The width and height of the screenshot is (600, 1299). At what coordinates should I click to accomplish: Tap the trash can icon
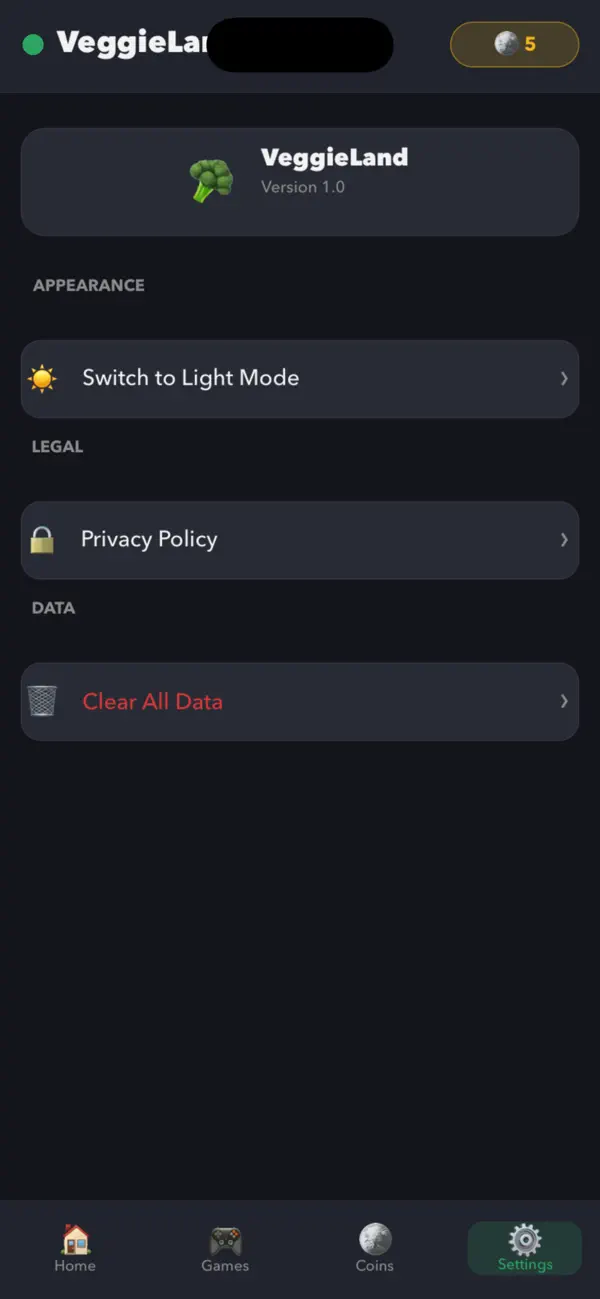(42, 701)
